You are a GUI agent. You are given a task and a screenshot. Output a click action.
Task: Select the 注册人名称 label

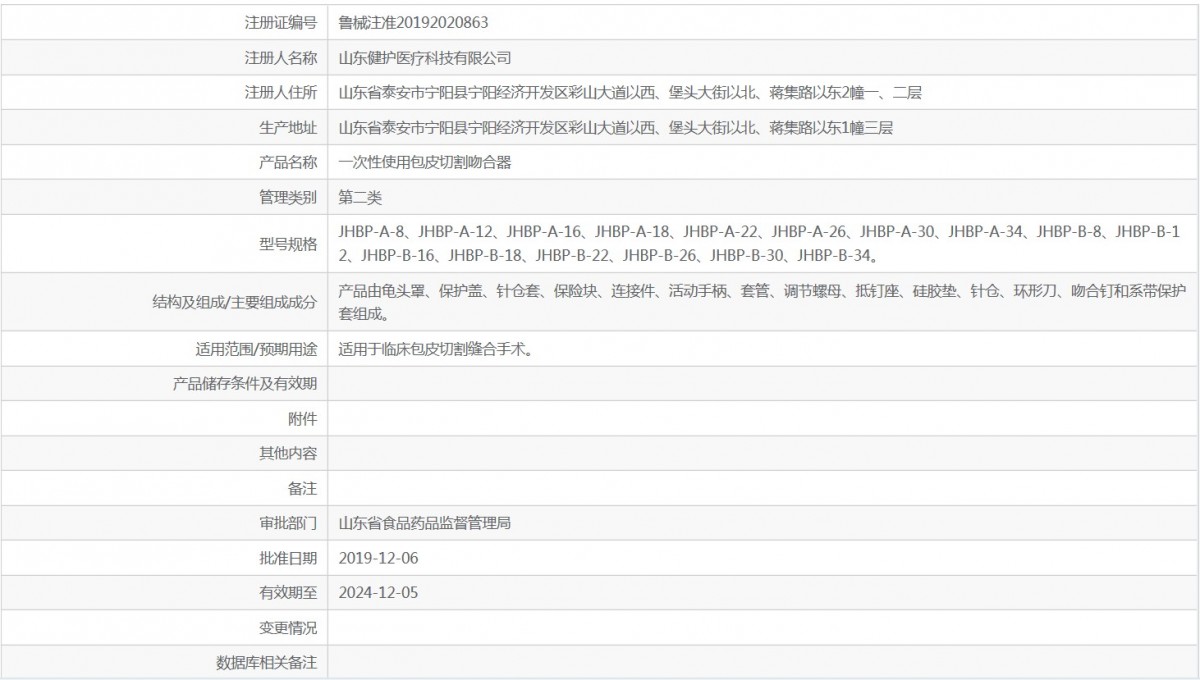(281, 58)
